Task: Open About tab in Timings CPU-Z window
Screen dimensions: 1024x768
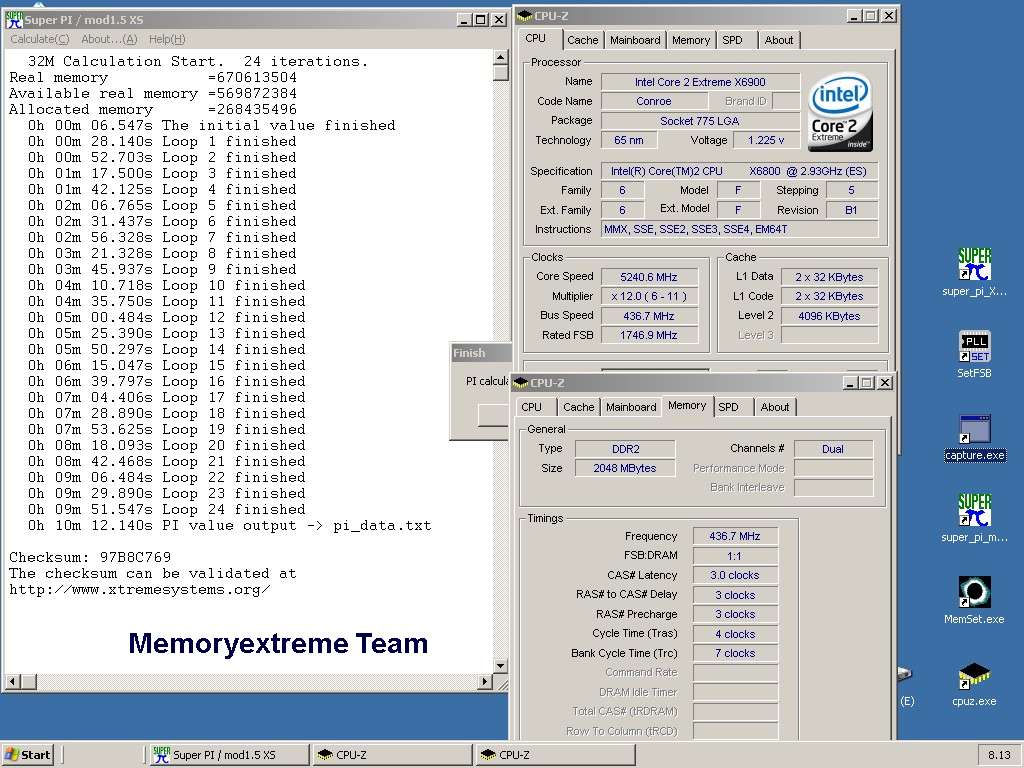Action: [775, 407]
